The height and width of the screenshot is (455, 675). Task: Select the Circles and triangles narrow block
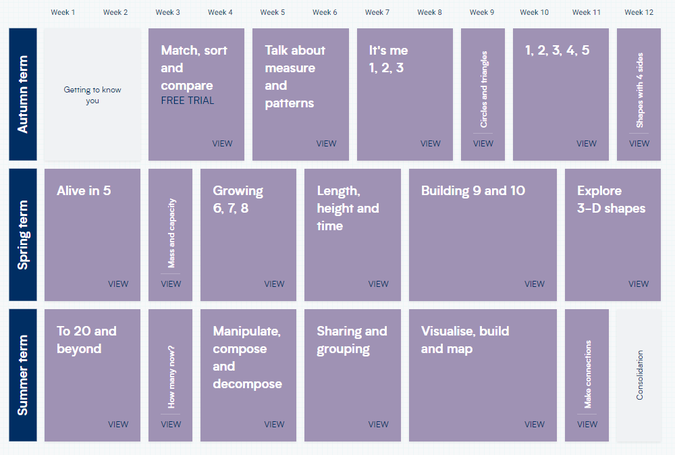[x=483, y=94]
